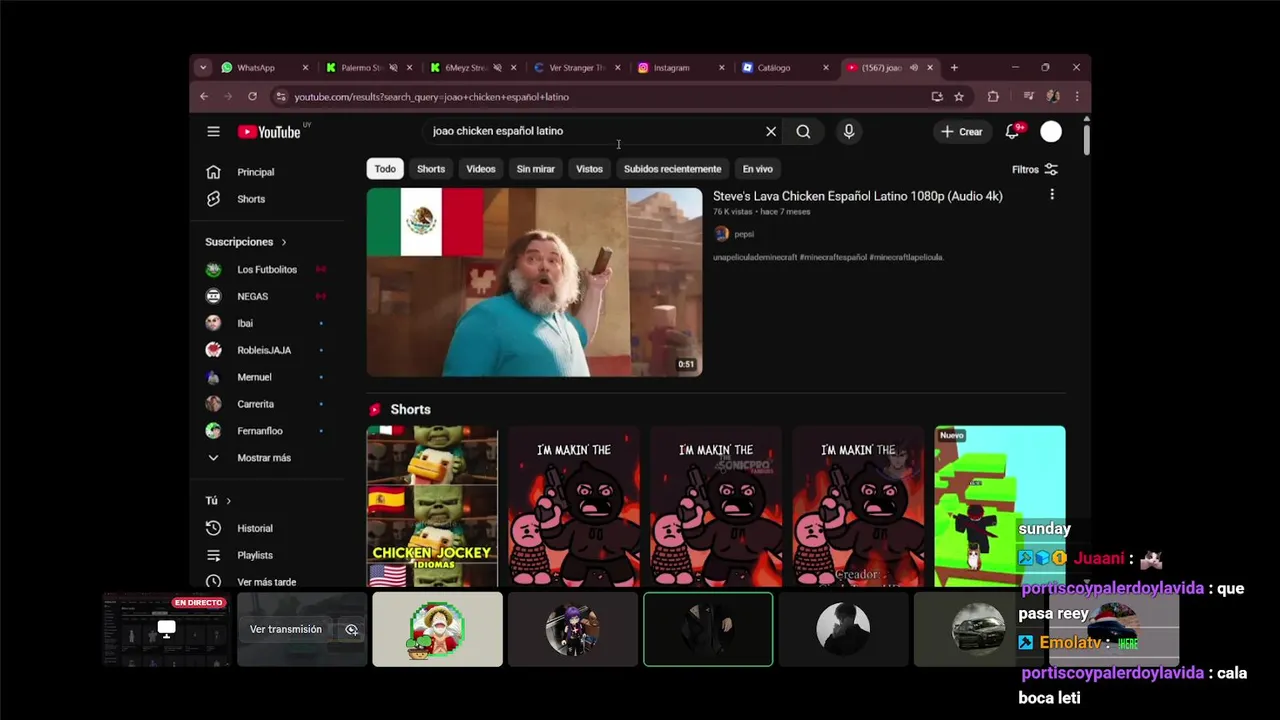Open a new browser tab with plus
The height and width of the screenshot is (720, 1280).
click(954, 67)
